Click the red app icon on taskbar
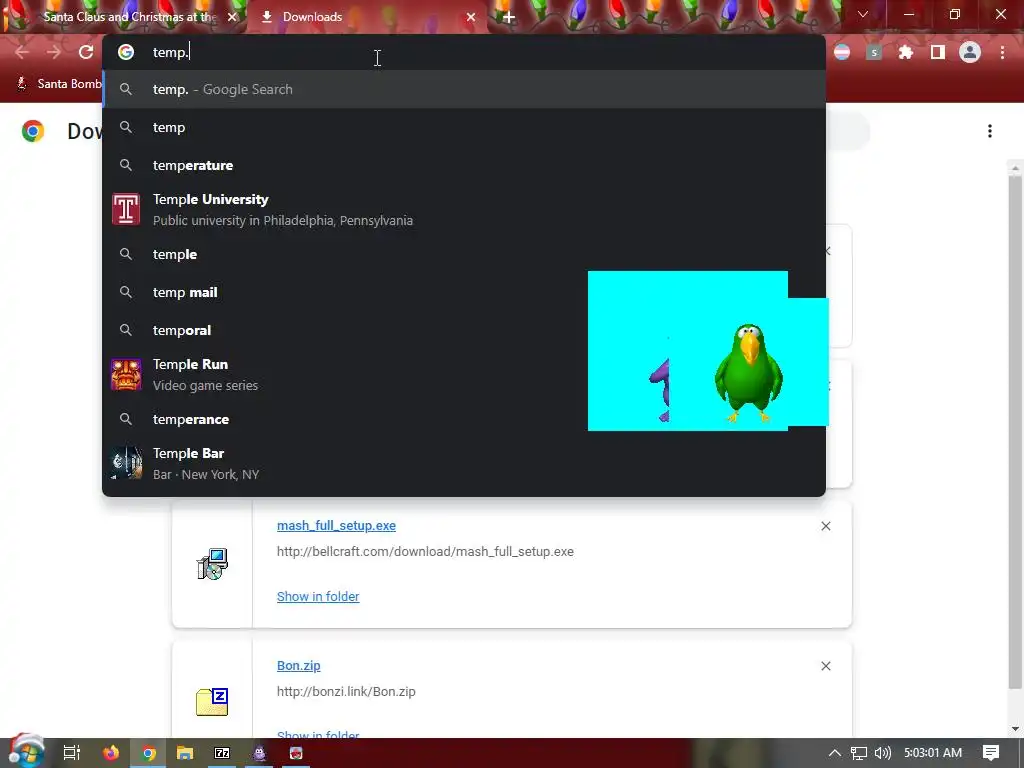The height and width of the screenshot is (768, 1024). (x=296, y=753)
